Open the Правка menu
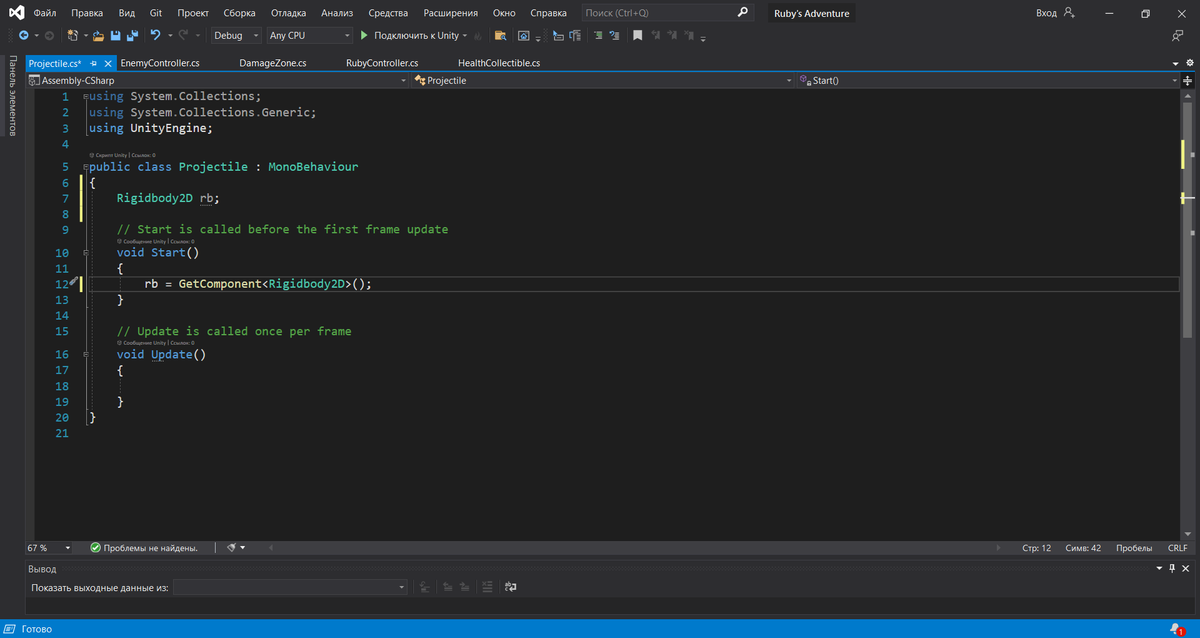This screenshot has width=1200, height=638. [87, 13]
